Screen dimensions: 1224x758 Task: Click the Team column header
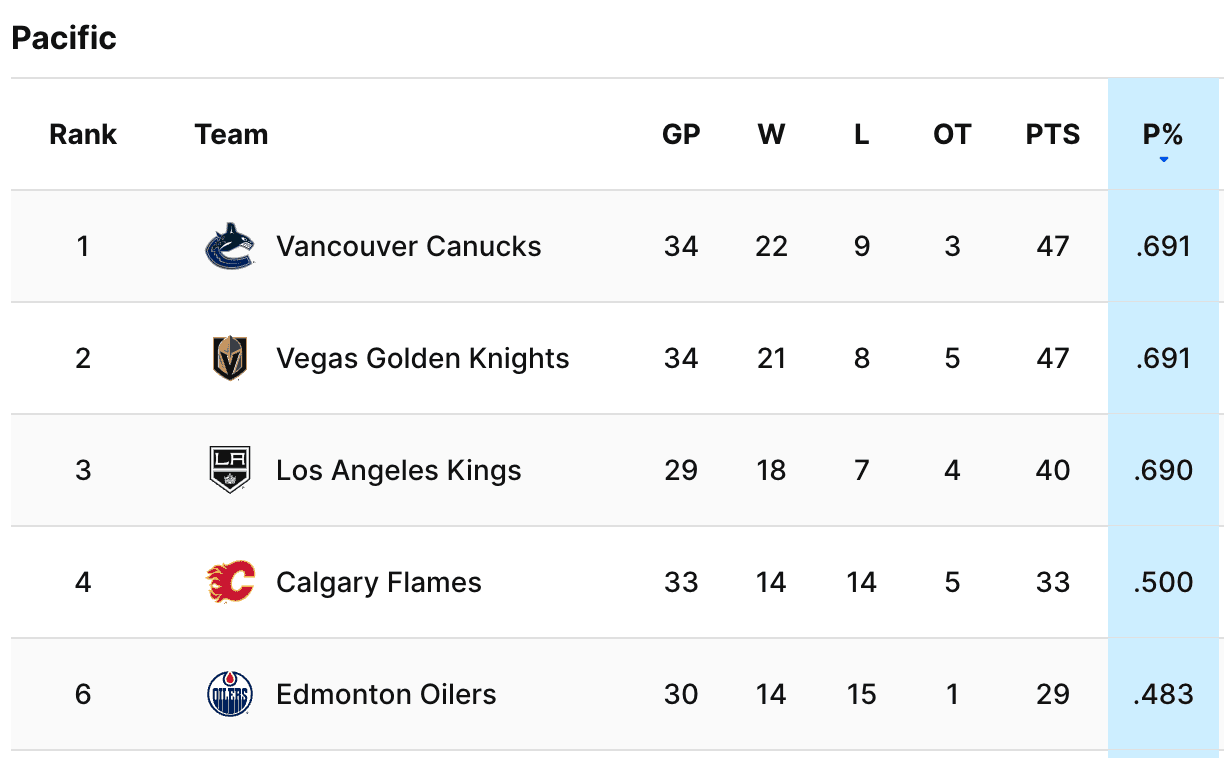[x=231, y=134]
